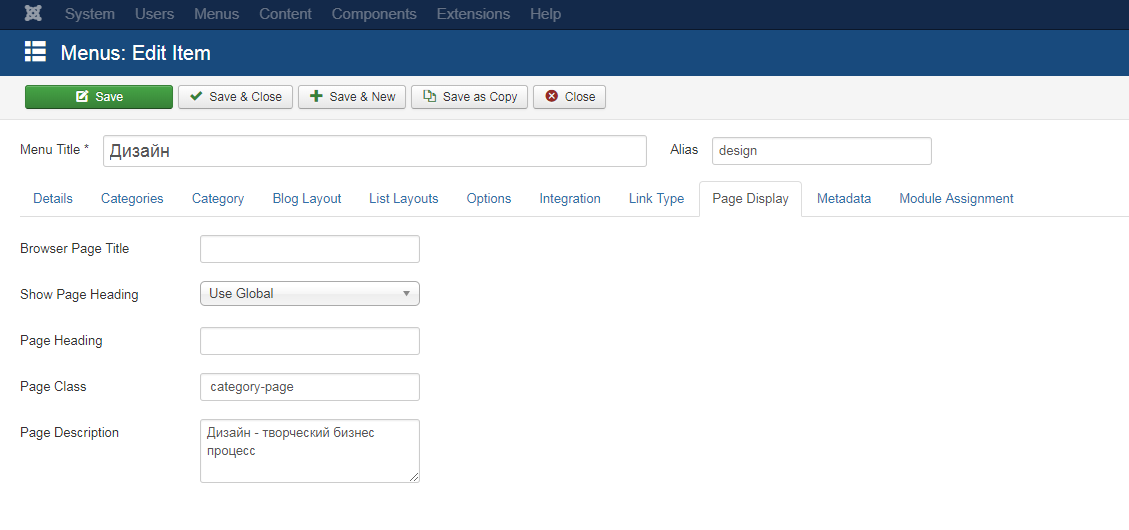The image size is (1129, 530).
Task: Click the Menus: Edit Item heading
Action: point(135,53)
